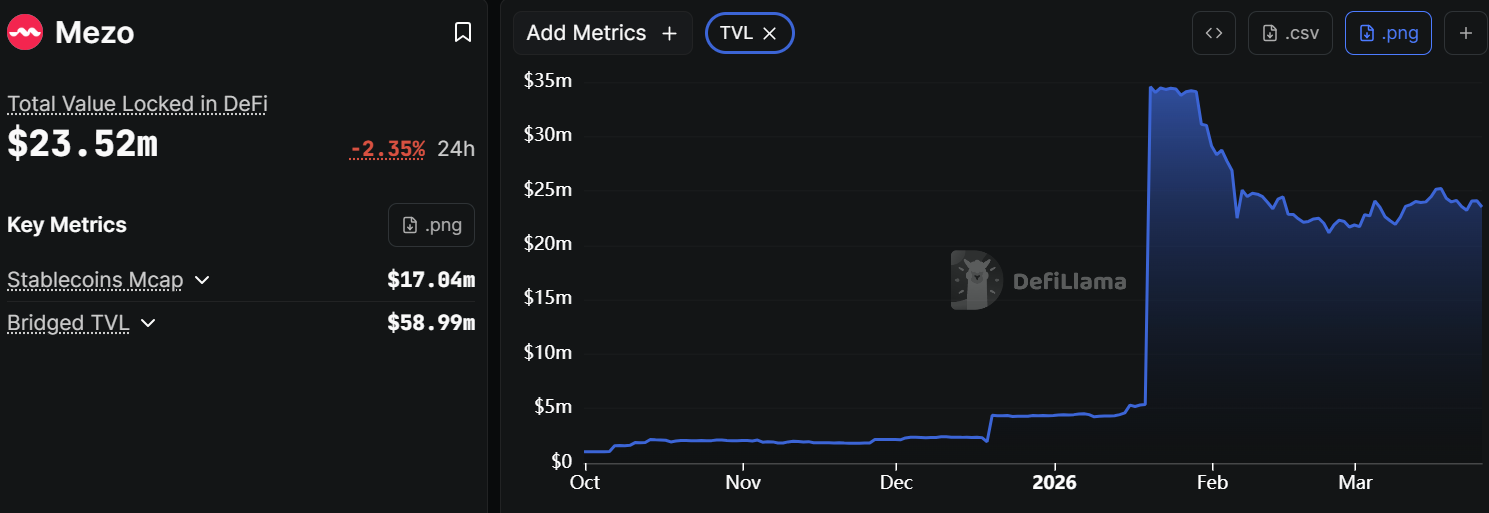Viewport: 1489px width, 513px height.
Task: Click the Stablecoins Mcap label
Action: point(95,280)
